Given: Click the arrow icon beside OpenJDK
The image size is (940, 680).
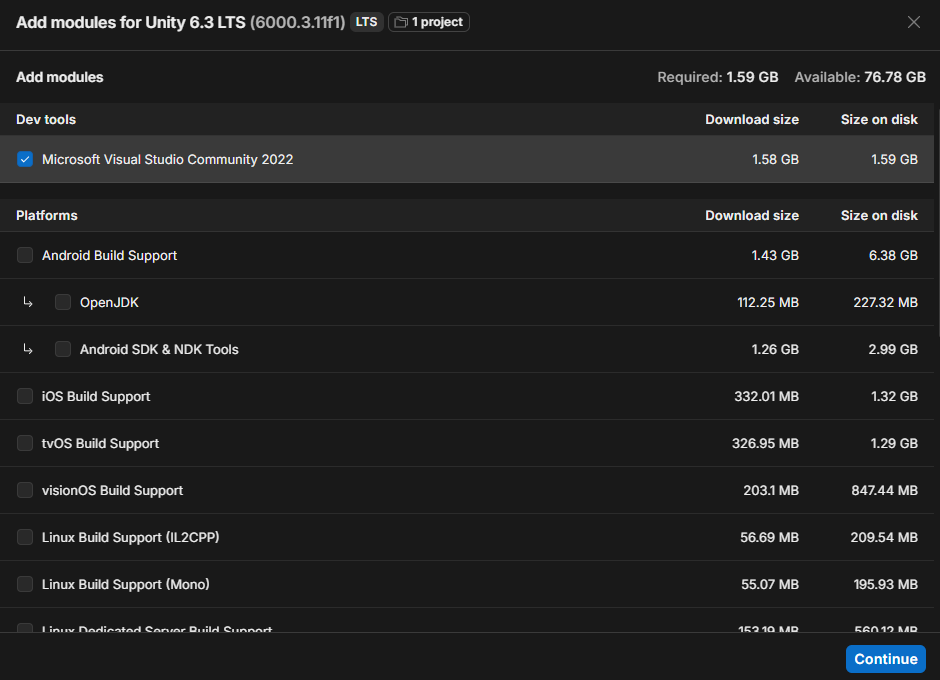Looking at the screenshot, I should [28, 302].
